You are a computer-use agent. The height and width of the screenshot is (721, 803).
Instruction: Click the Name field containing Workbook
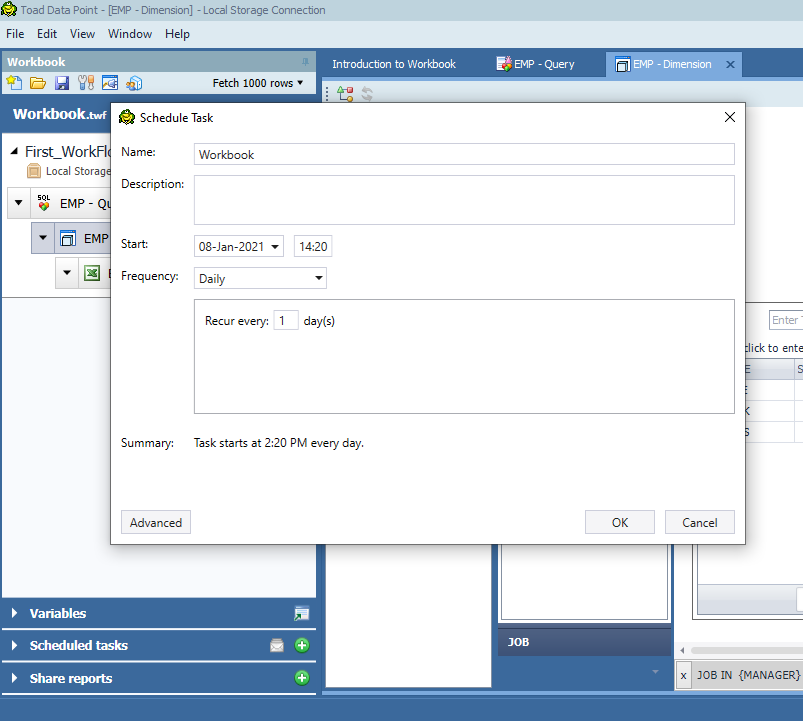464,154
